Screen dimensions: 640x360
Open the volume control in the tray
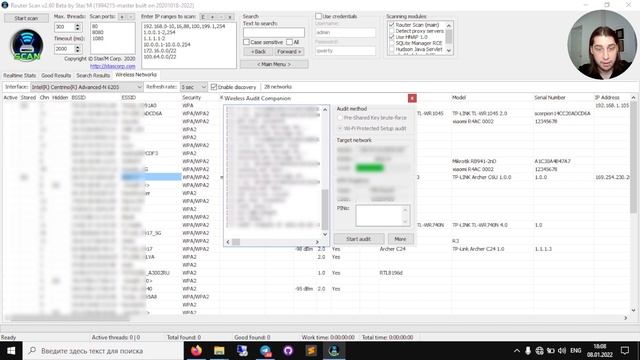(x=562, y=351)
